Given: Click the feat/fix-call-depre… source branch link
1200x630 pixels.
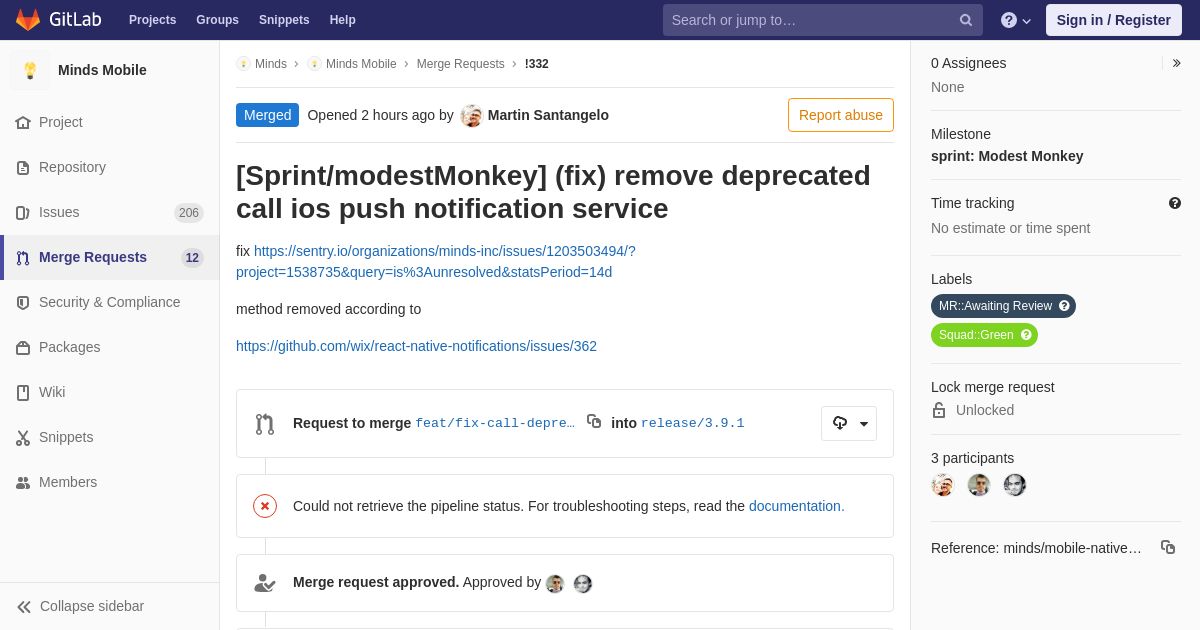Looking at the screenshot, I should (x=495, y=423).
